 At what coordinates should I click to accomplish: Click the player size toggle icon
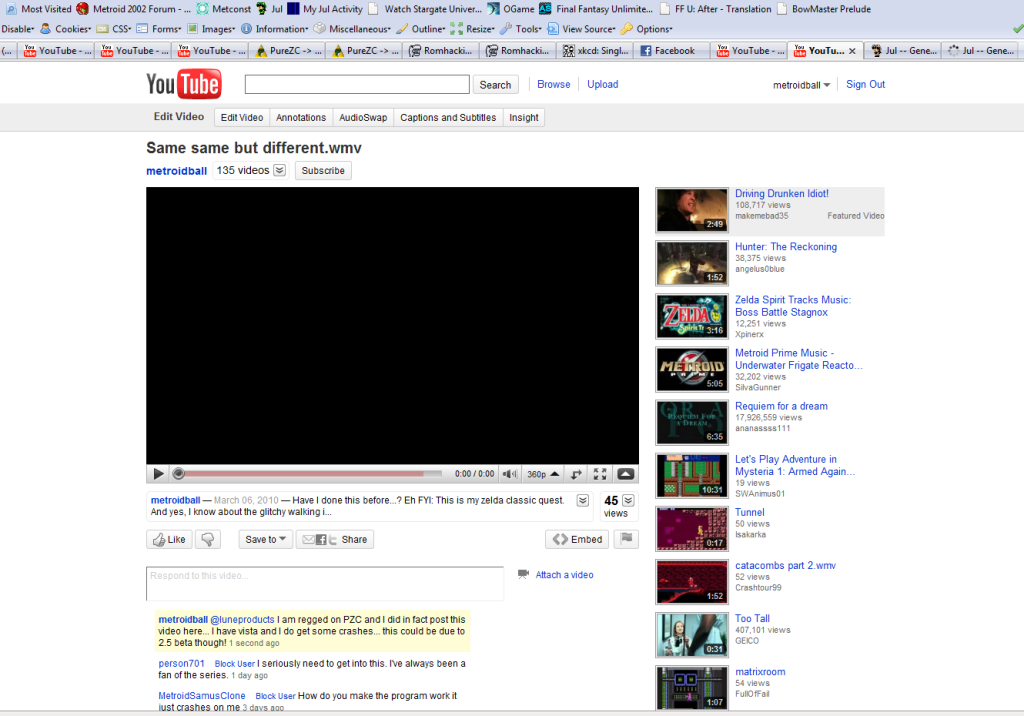(576, 474)
